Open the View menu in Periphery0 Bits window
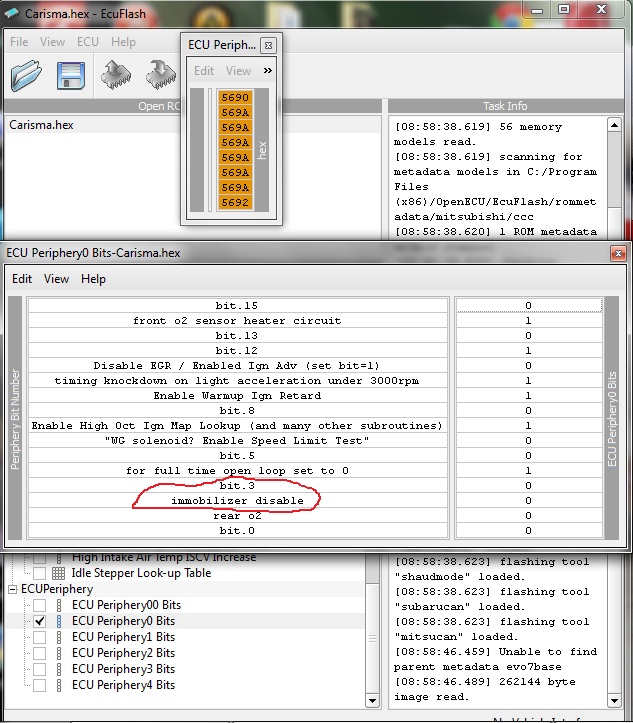This screenshot has height=723, width=633. (x=57, y=279)
